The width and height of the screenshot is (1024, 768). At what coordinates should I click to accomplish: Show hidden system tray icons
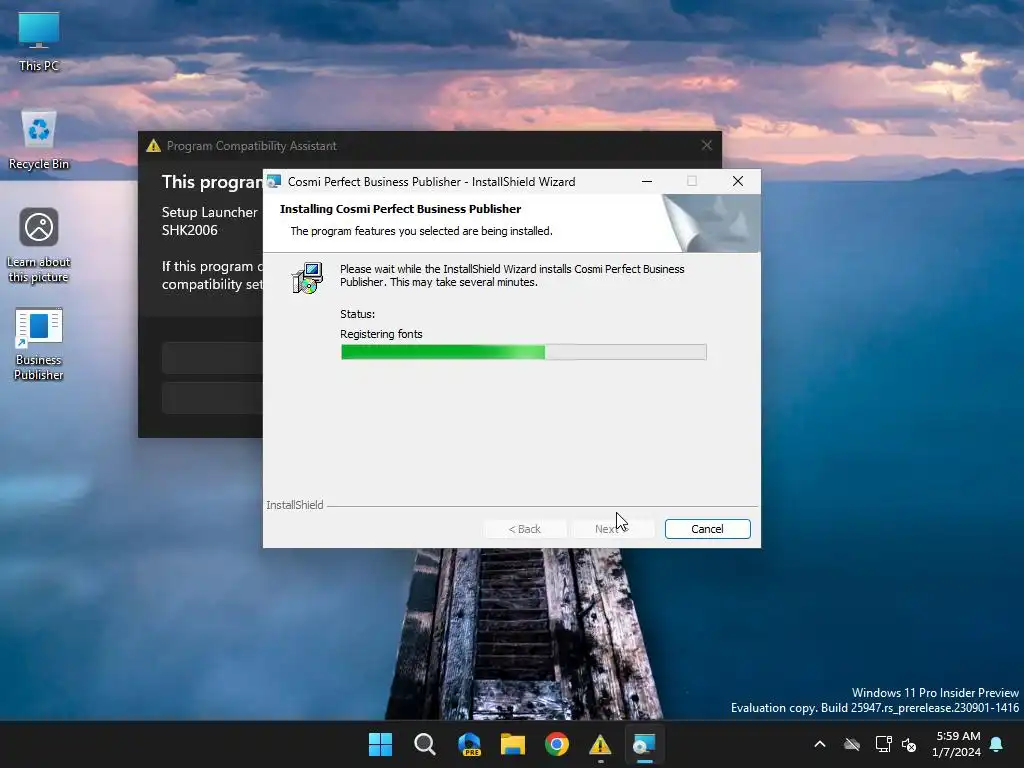coord(820,744)
